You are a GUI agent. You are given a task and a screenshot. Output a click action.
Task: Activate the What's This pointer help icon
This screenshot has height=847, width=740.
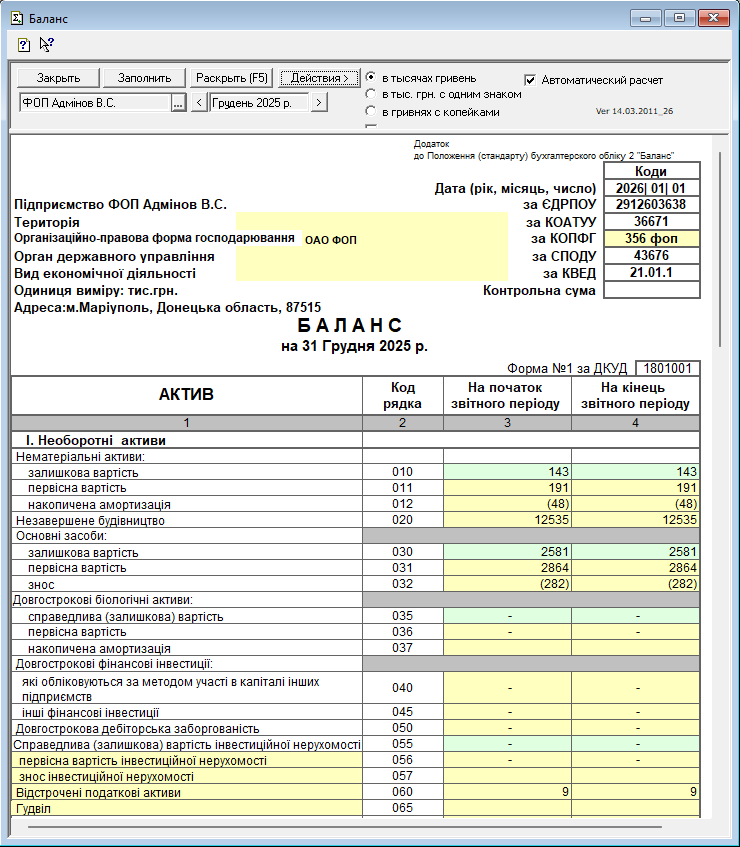[x=46, y=44]
